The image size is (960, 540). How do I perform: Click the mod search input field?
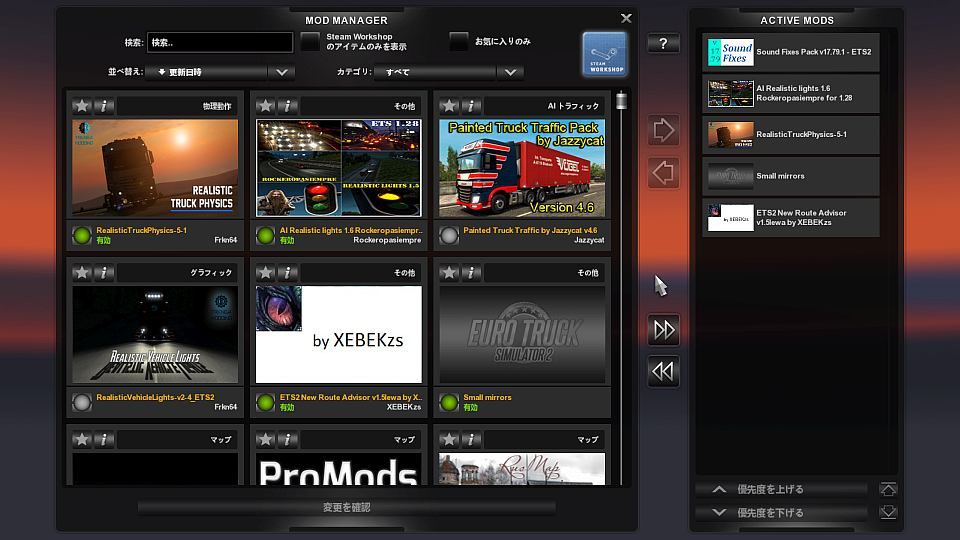[219, 43]
